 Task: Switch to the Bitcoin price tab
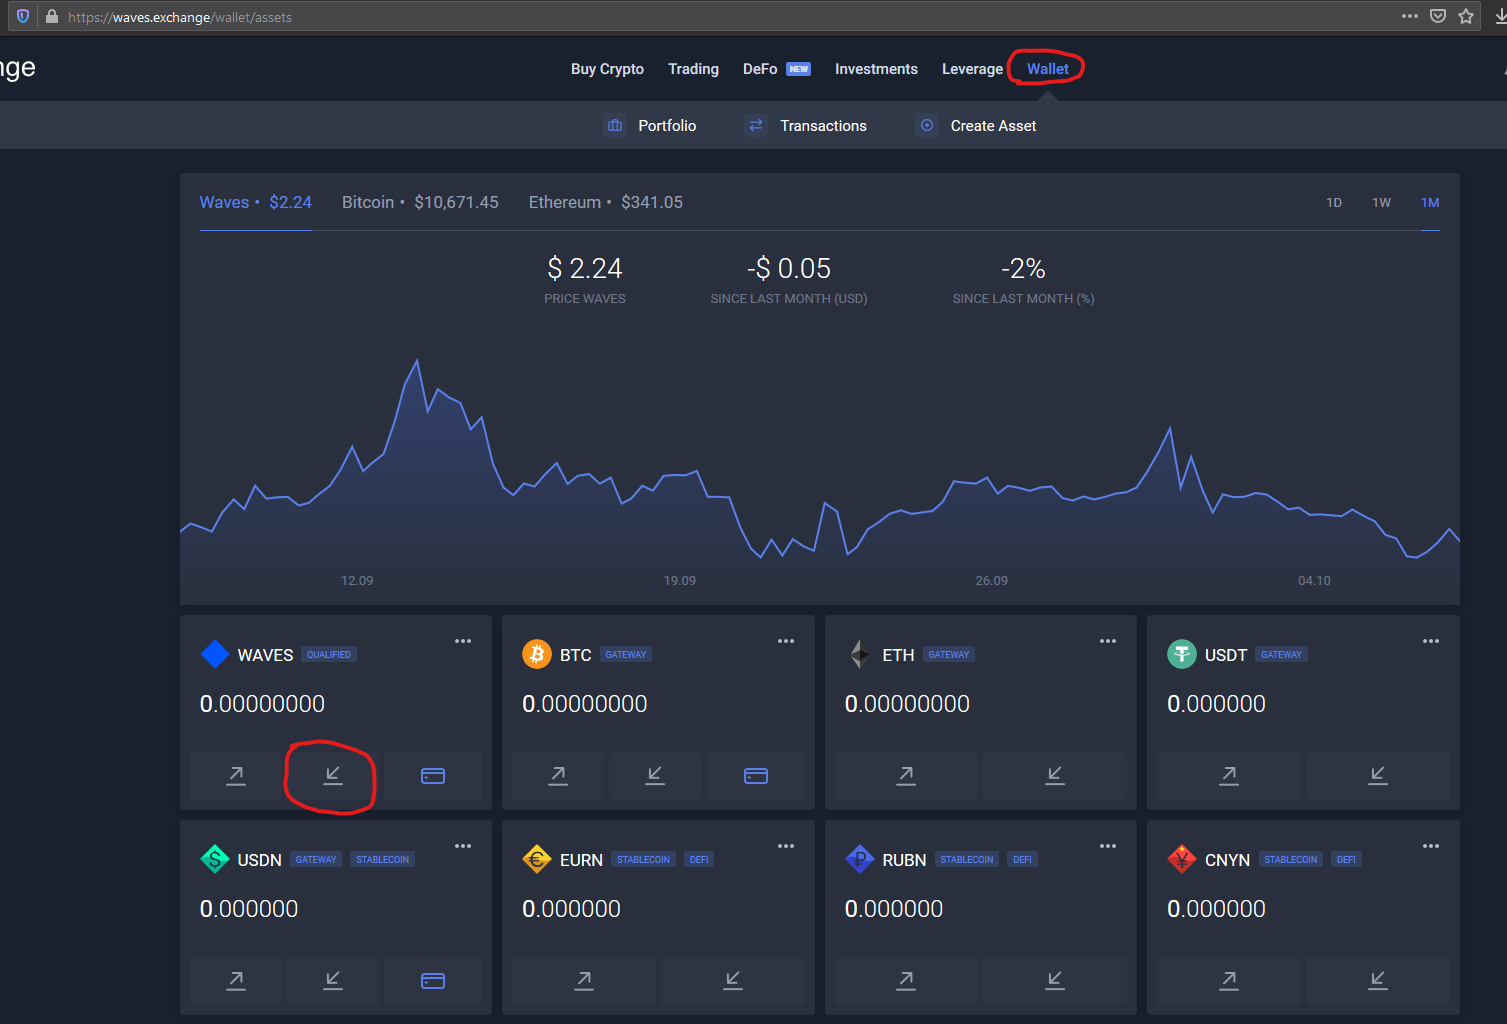pyautogui.click(x=420, y=202)
